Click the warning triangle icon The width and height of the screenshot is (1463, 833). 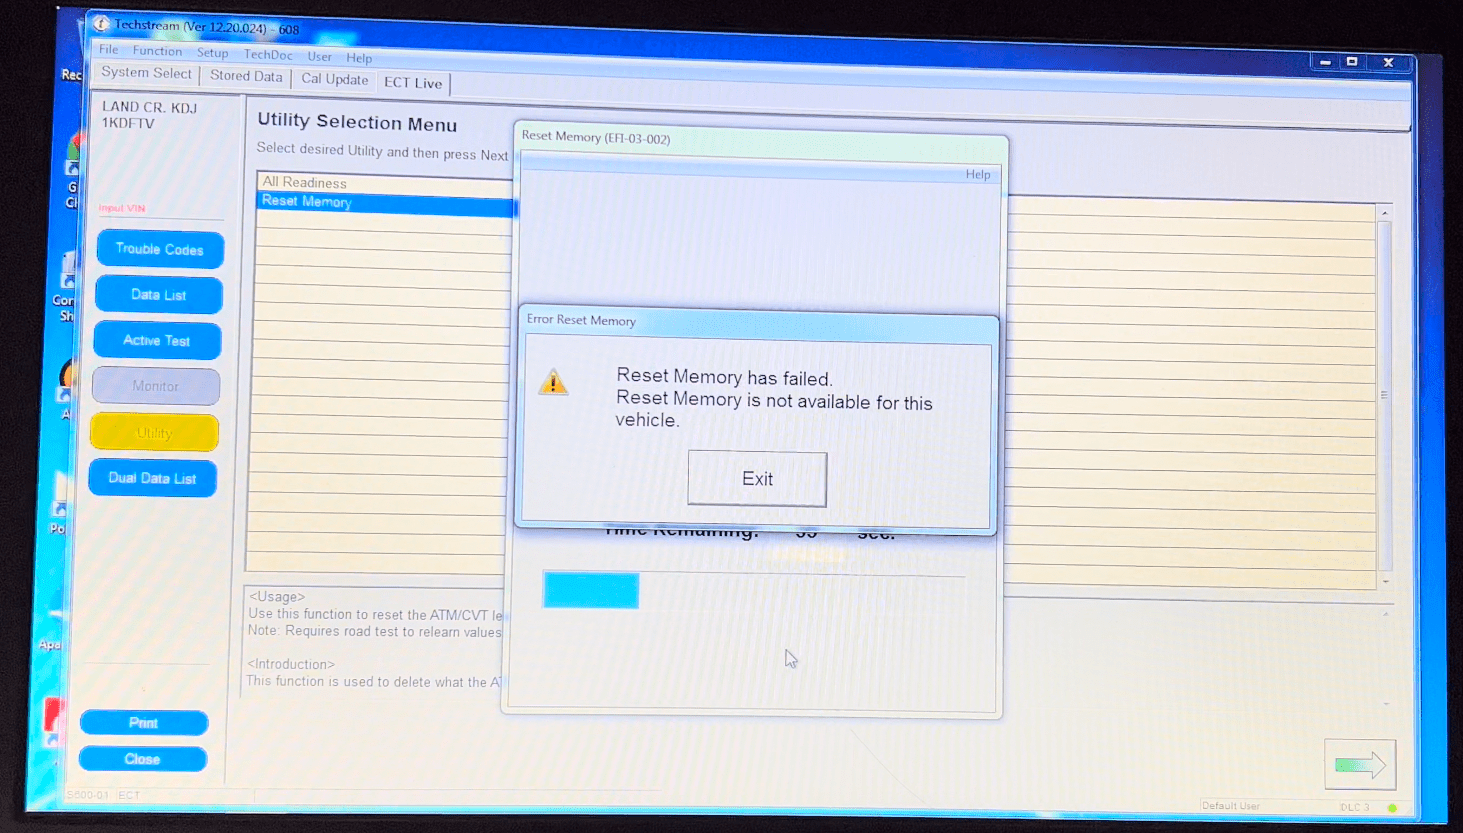[553, 382]
